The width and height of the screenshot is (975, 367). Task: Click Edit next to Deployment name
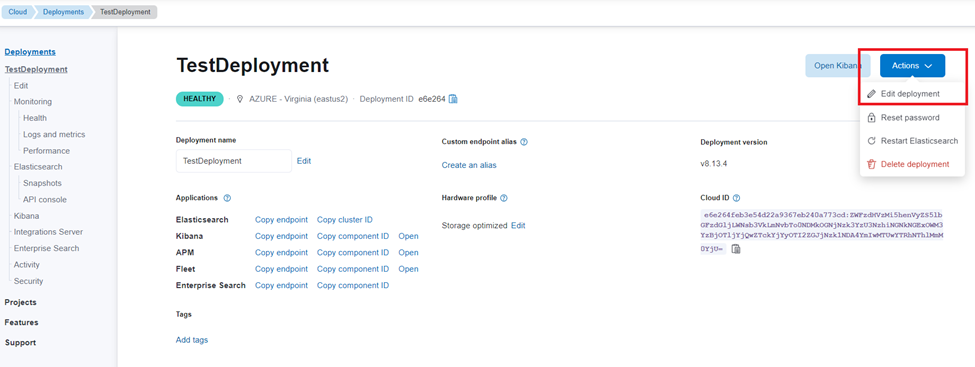pos(304,160)
